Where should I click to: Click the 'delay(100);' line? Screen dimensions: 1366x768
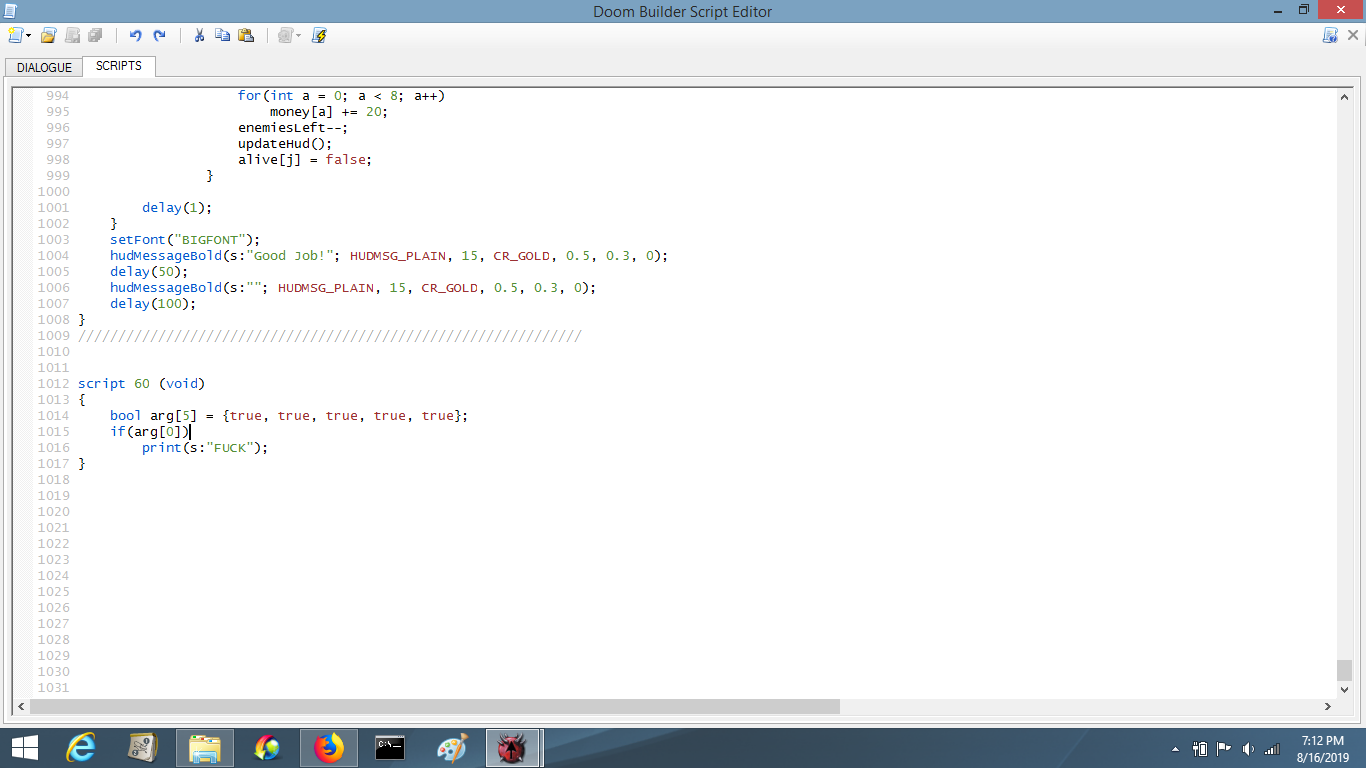[x=153, y=304]
